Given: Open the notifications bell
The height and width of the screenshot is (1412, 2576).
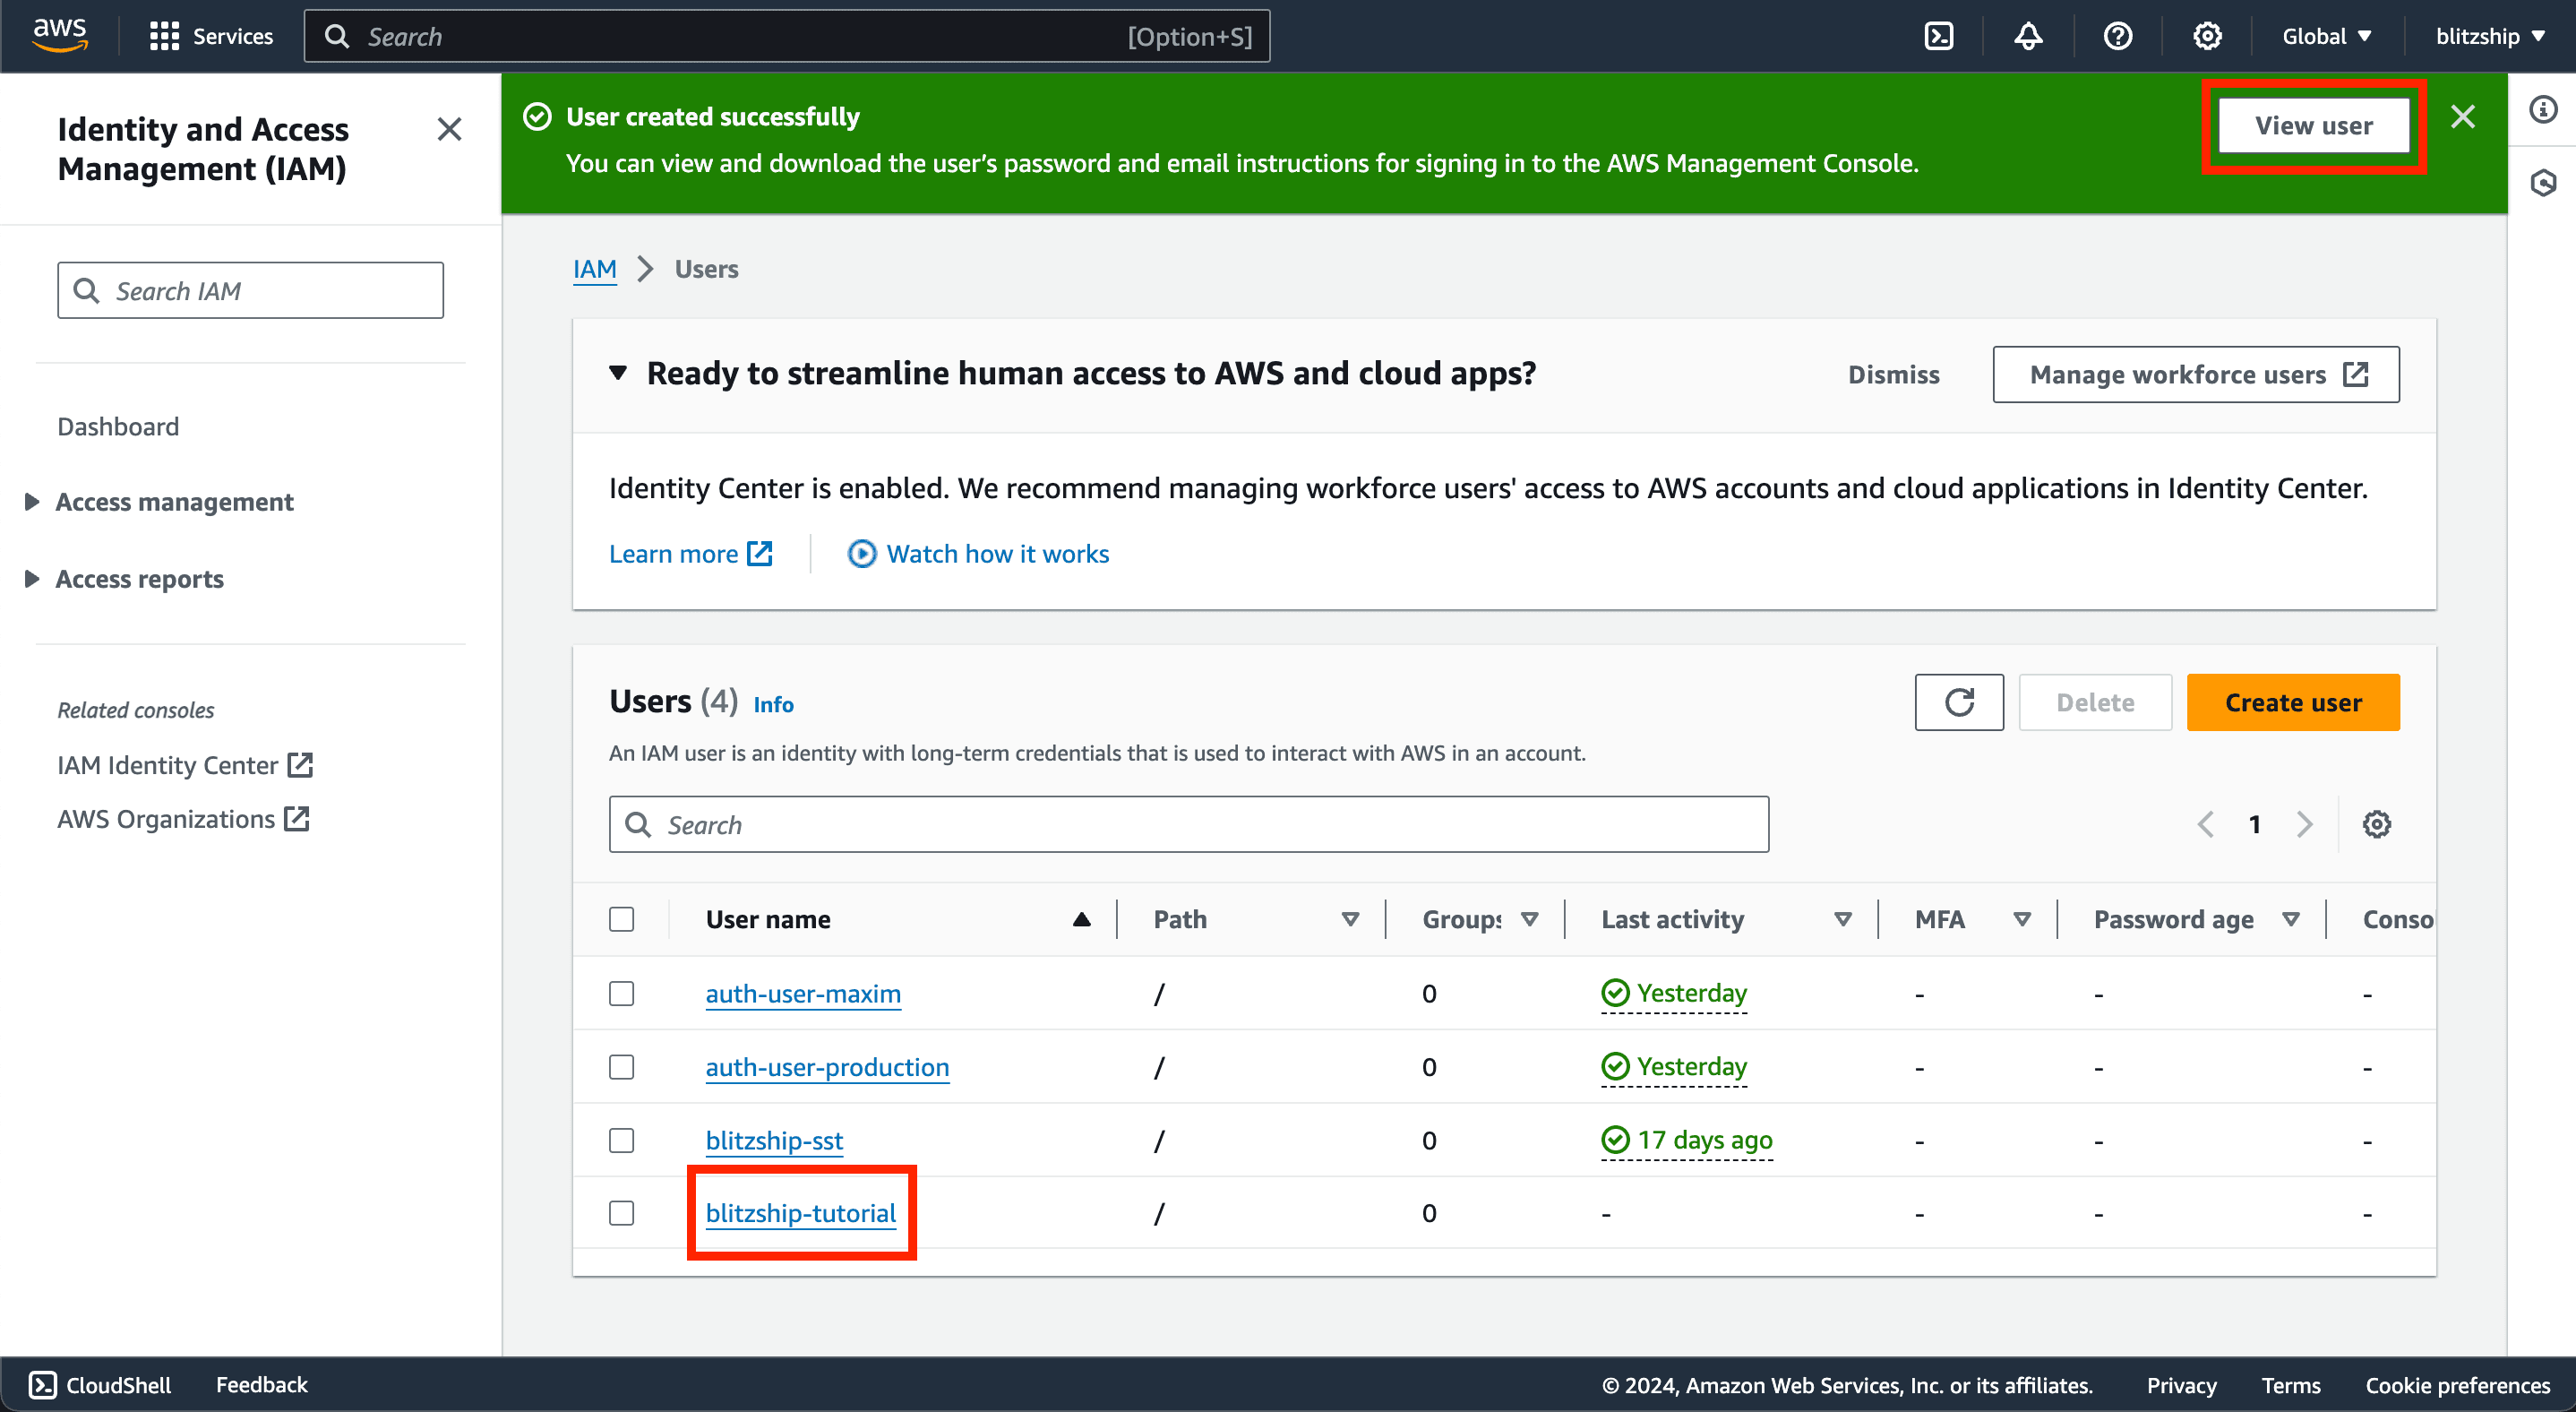Looking at the screenshot, I should click(2027, 36).
